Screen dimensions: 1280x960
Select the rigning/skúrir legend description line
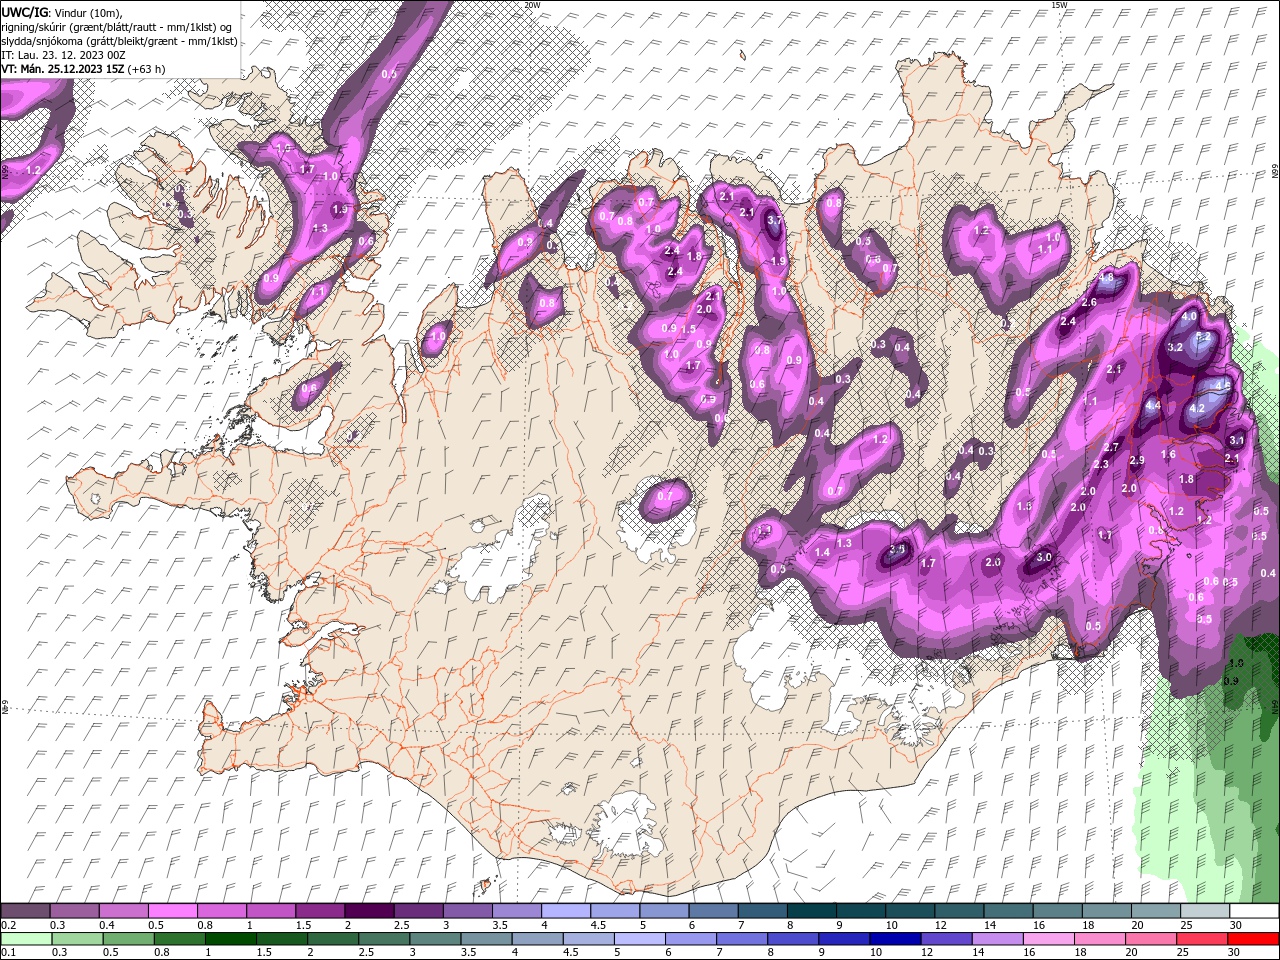pos(116,26)
